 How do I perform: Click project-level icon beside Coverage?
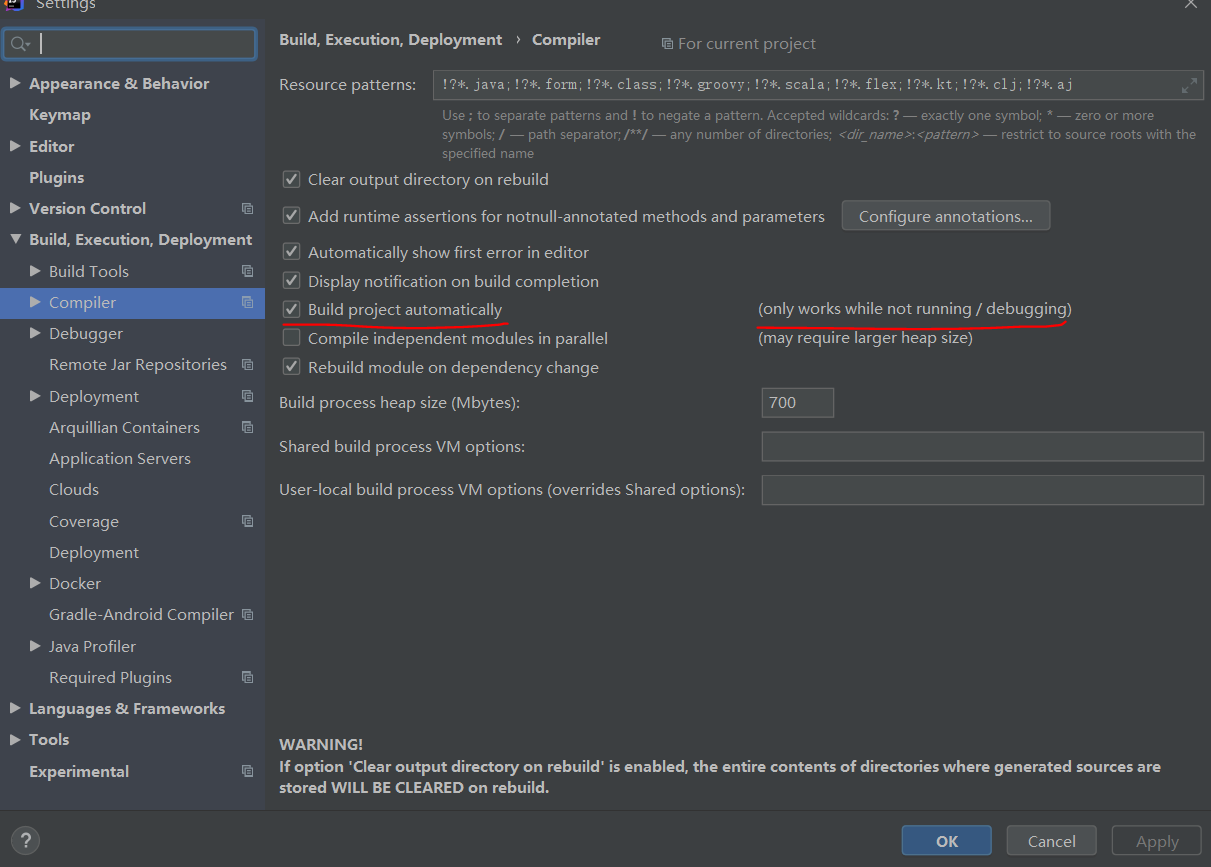point(247,521)
